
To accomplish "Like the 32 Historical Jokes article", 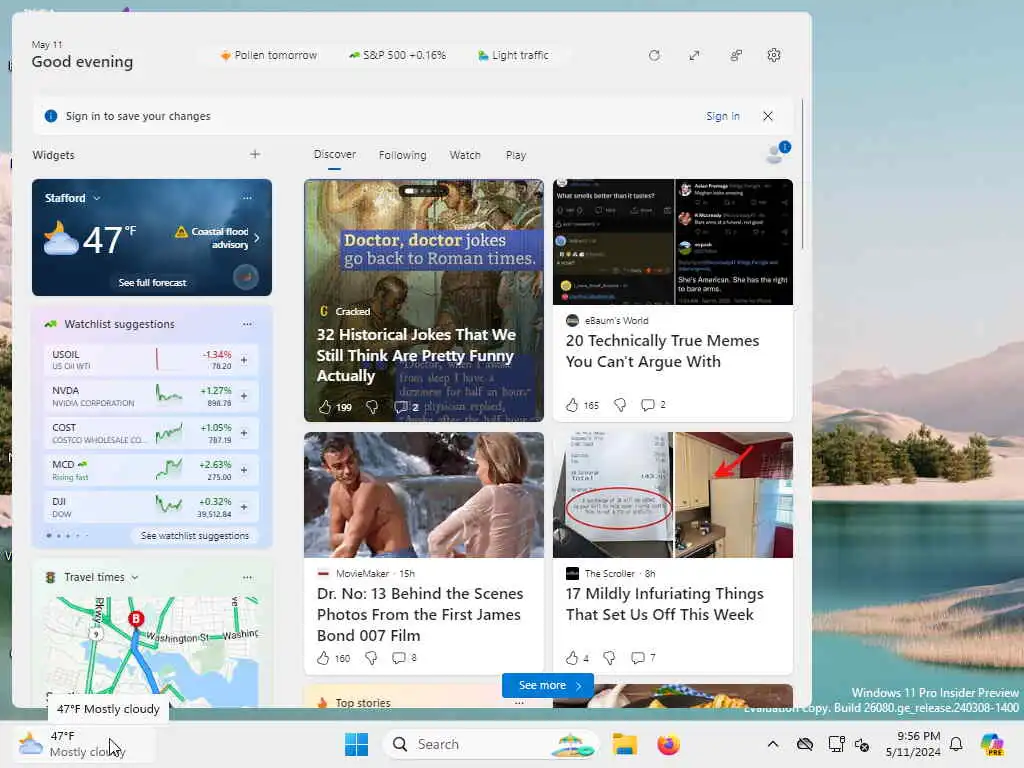I will (x=325, y=407).
